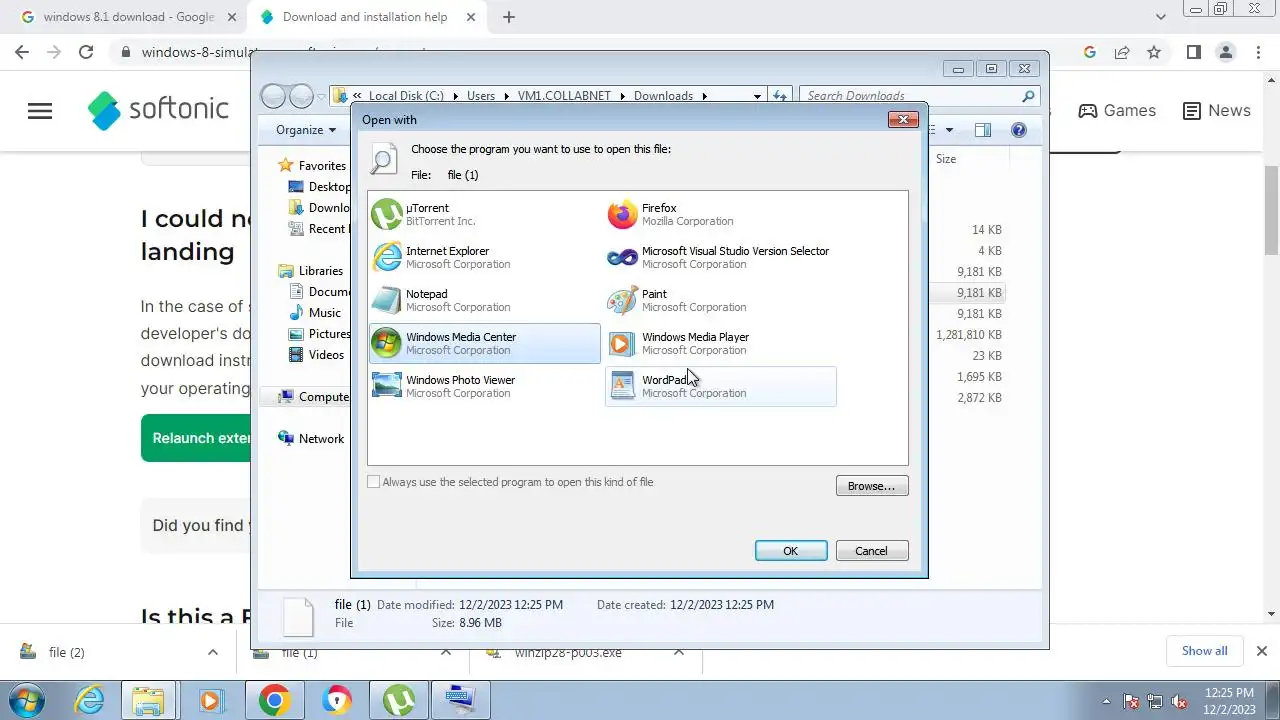Click OK in Open with dialog

coord(791,551)
